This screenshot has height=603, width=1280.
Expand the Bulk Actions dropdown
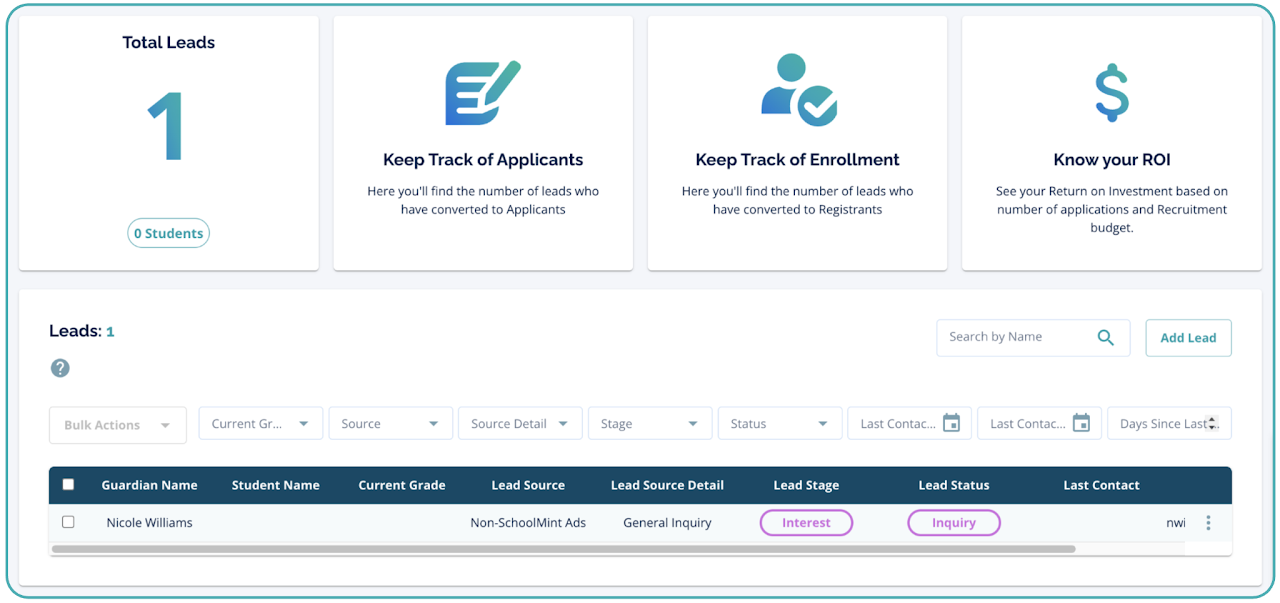[x=117, y=425]
